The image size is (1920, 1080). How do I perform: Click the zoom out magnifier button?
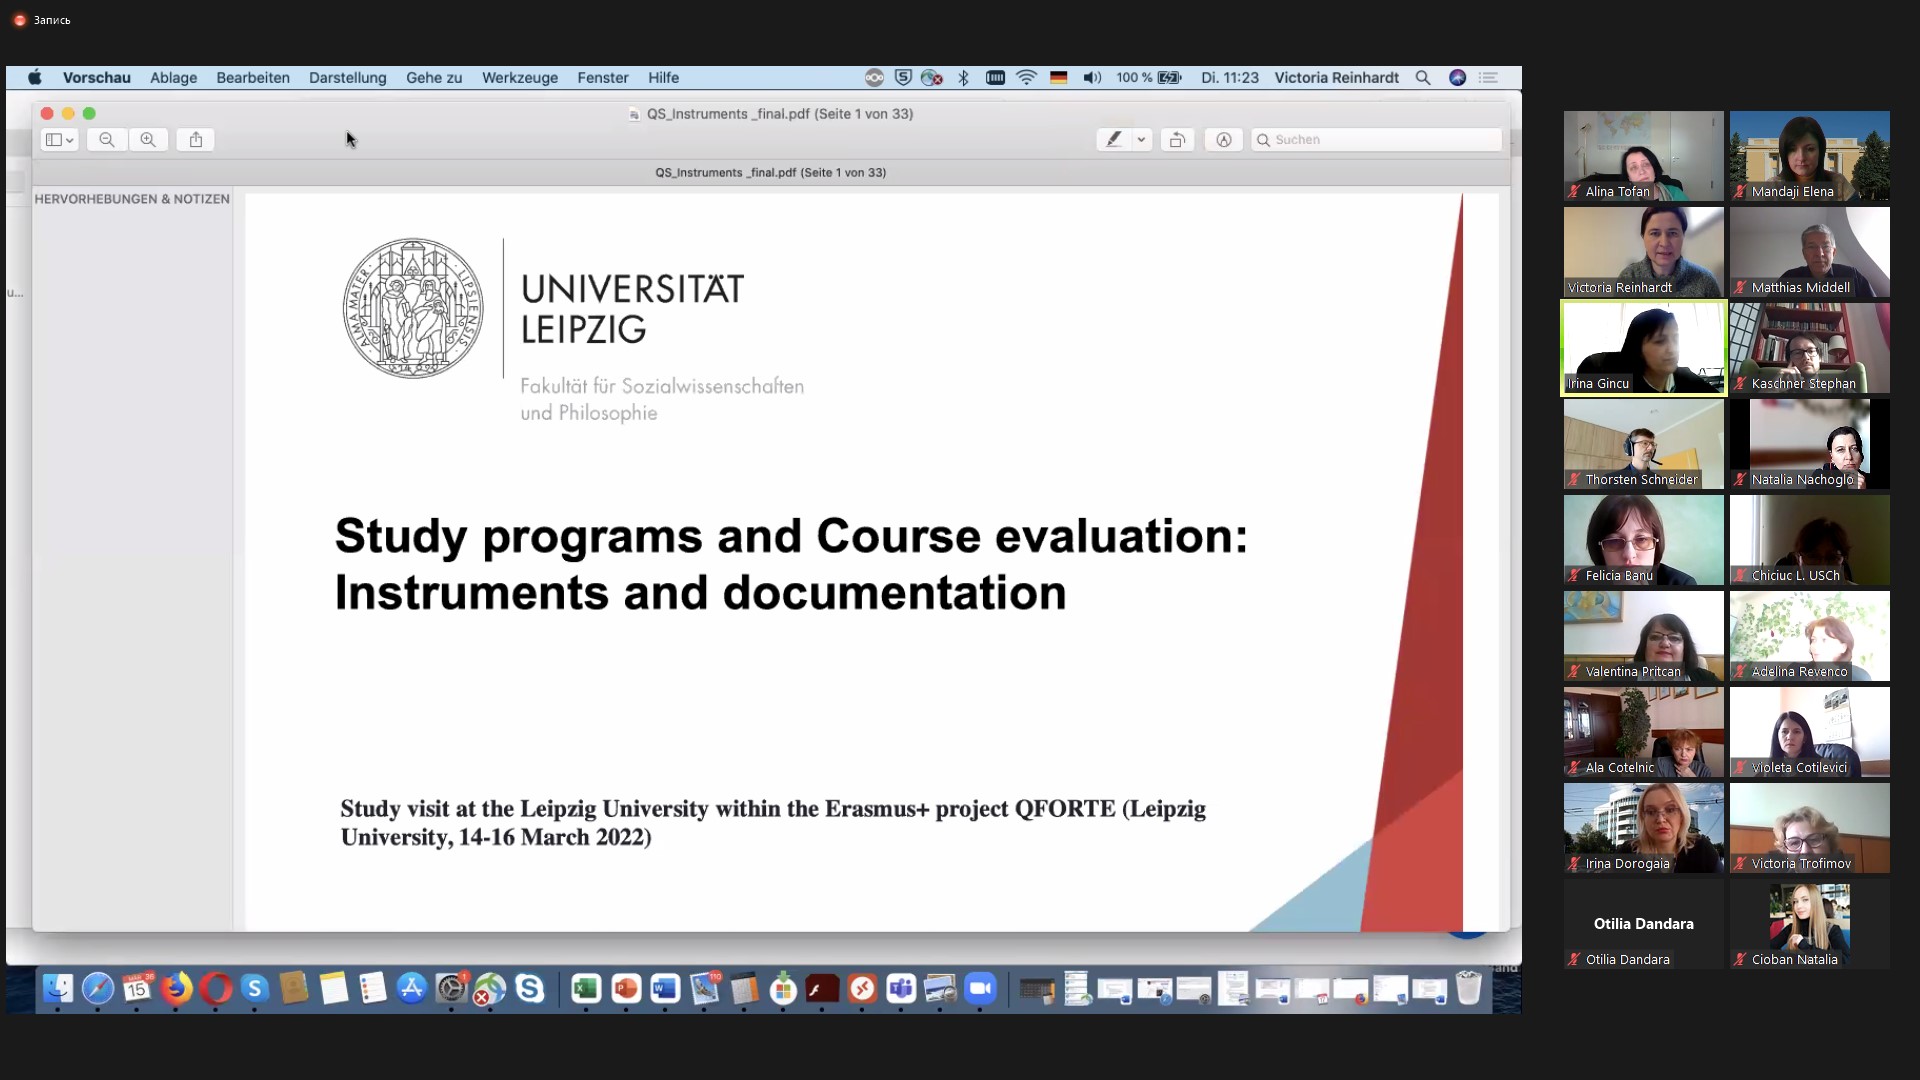[107, 140]
